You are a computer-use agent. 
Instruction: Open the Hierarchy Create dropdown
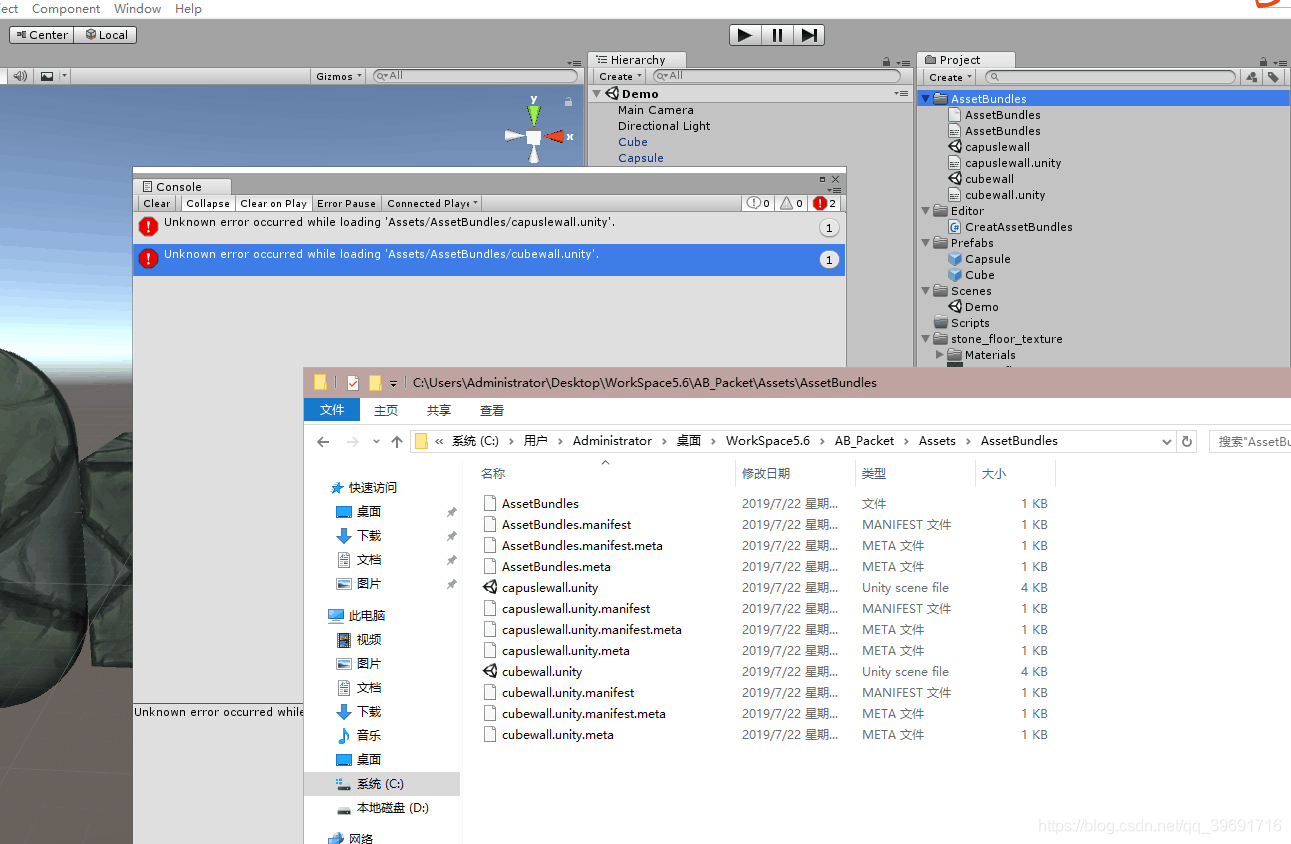click(x=619, y=77)
